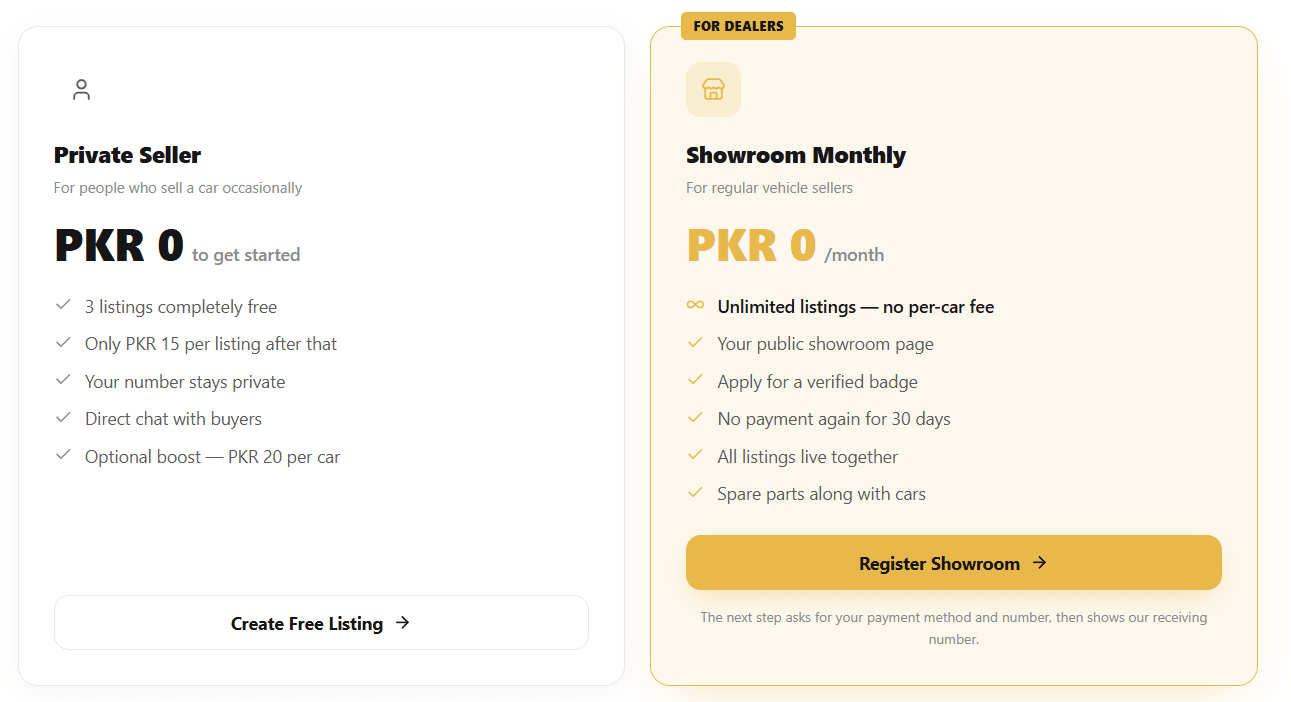The width and height of the screenshot is (1291, 702).
Task: Select the Private Seller plan title
Action: click(x=127, y=155)
